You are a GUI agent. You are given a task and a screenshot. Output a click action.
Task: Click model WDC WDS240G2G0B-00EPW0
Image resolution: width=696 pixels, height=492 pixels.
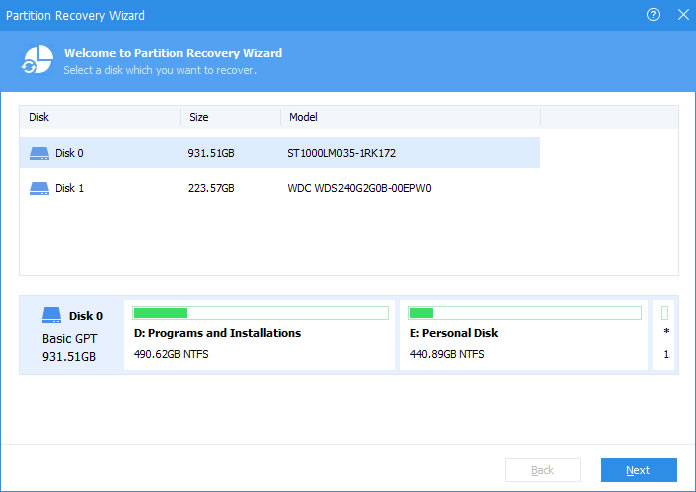tap(359, 188)
